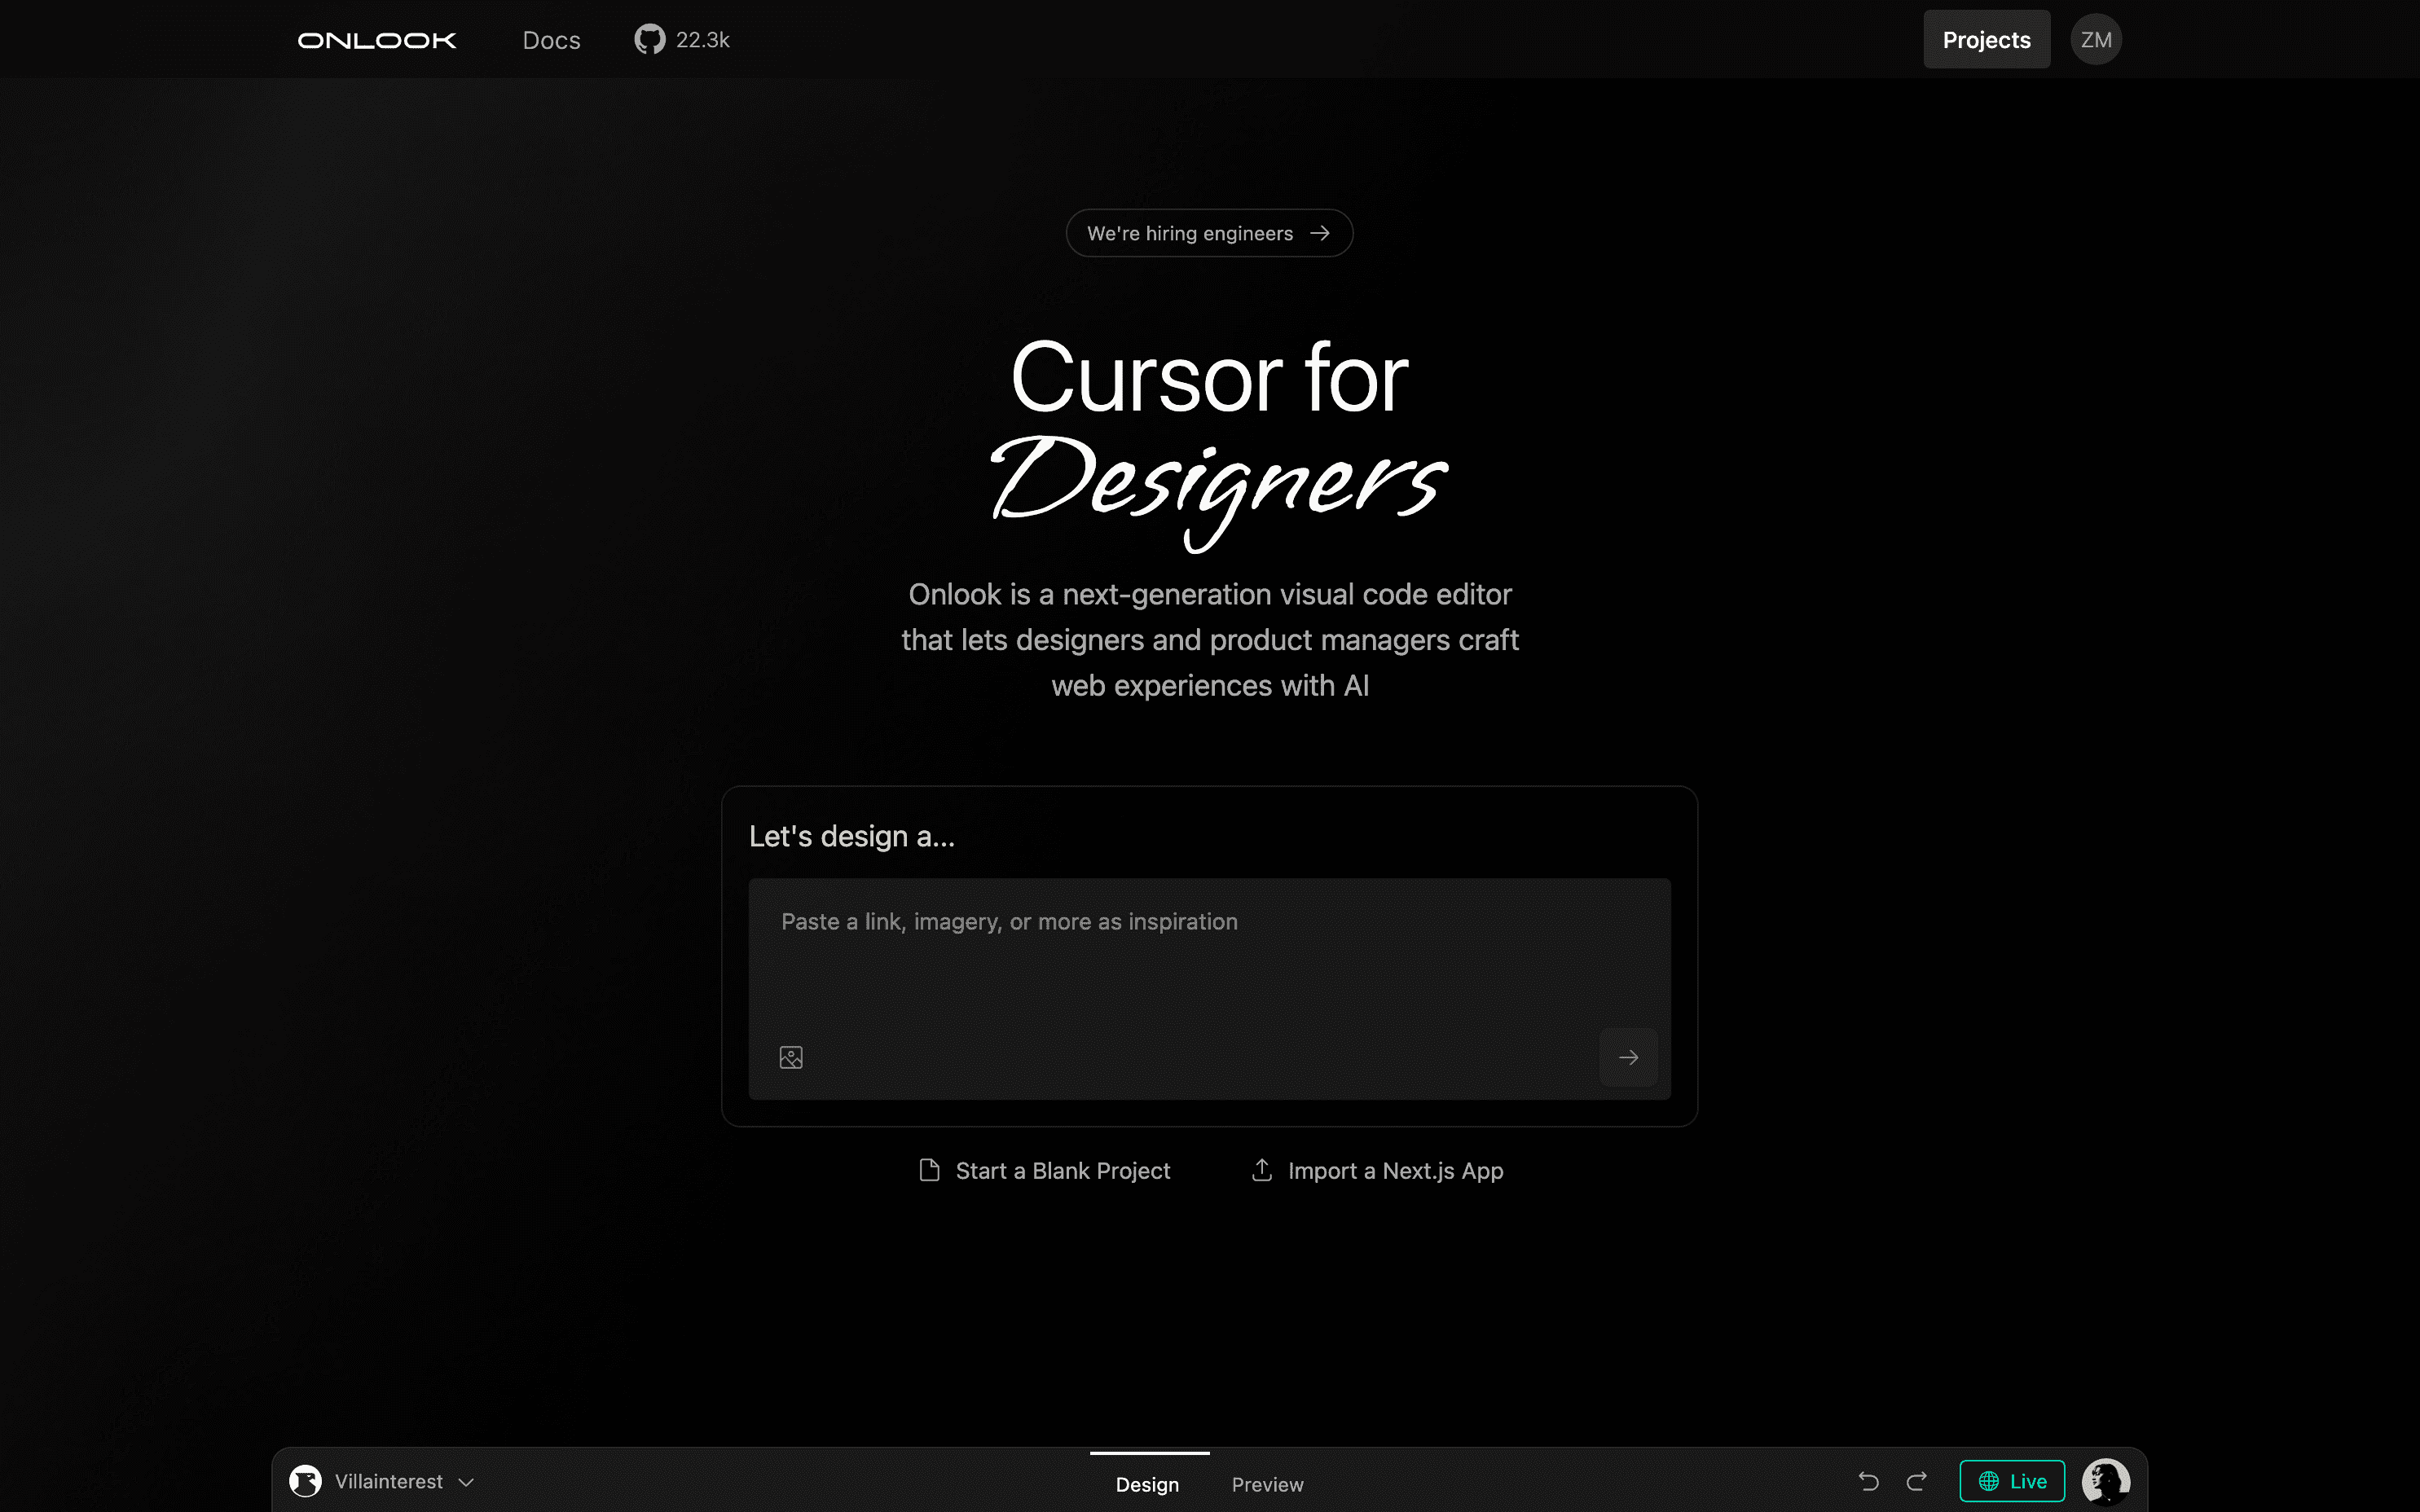2420x1512 pixels.
Task: Switch to the Preview tab
Action: (1267, 1484)
